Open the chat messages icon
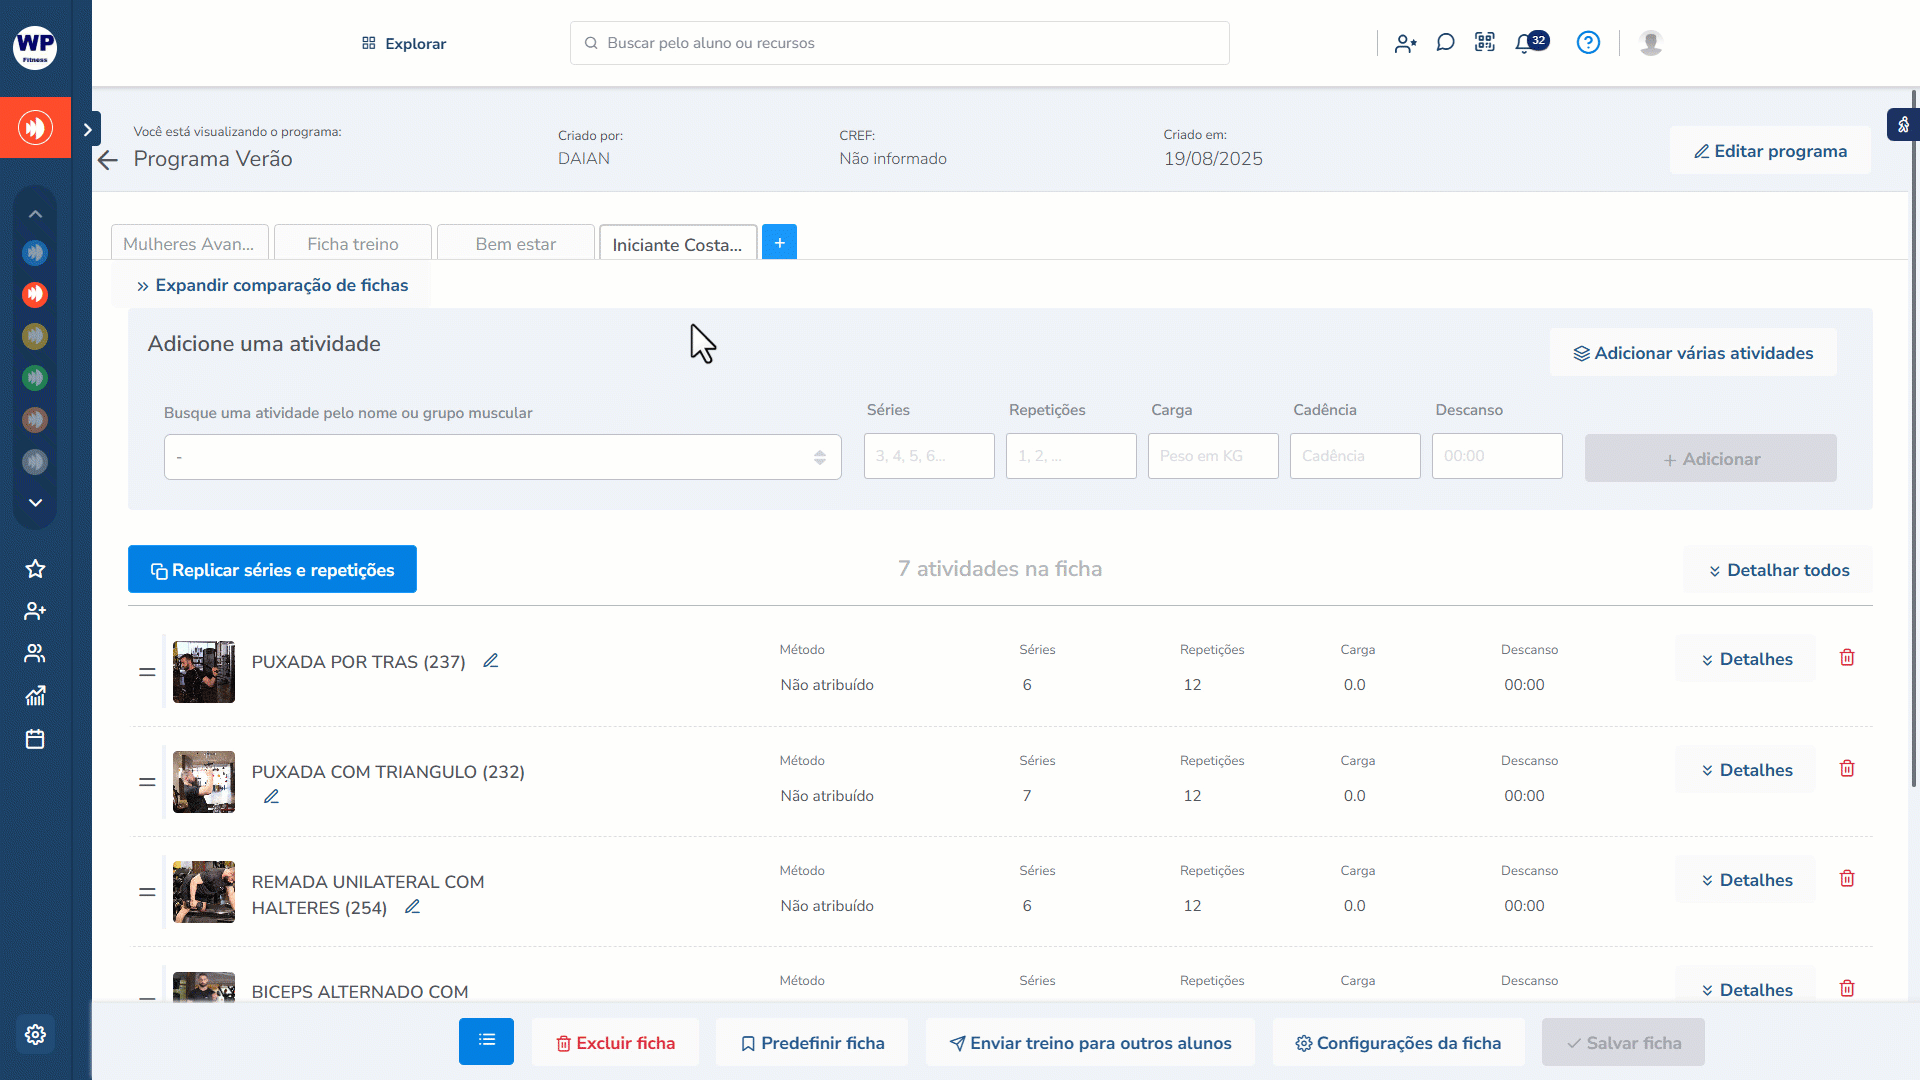 pos(1445,43)
